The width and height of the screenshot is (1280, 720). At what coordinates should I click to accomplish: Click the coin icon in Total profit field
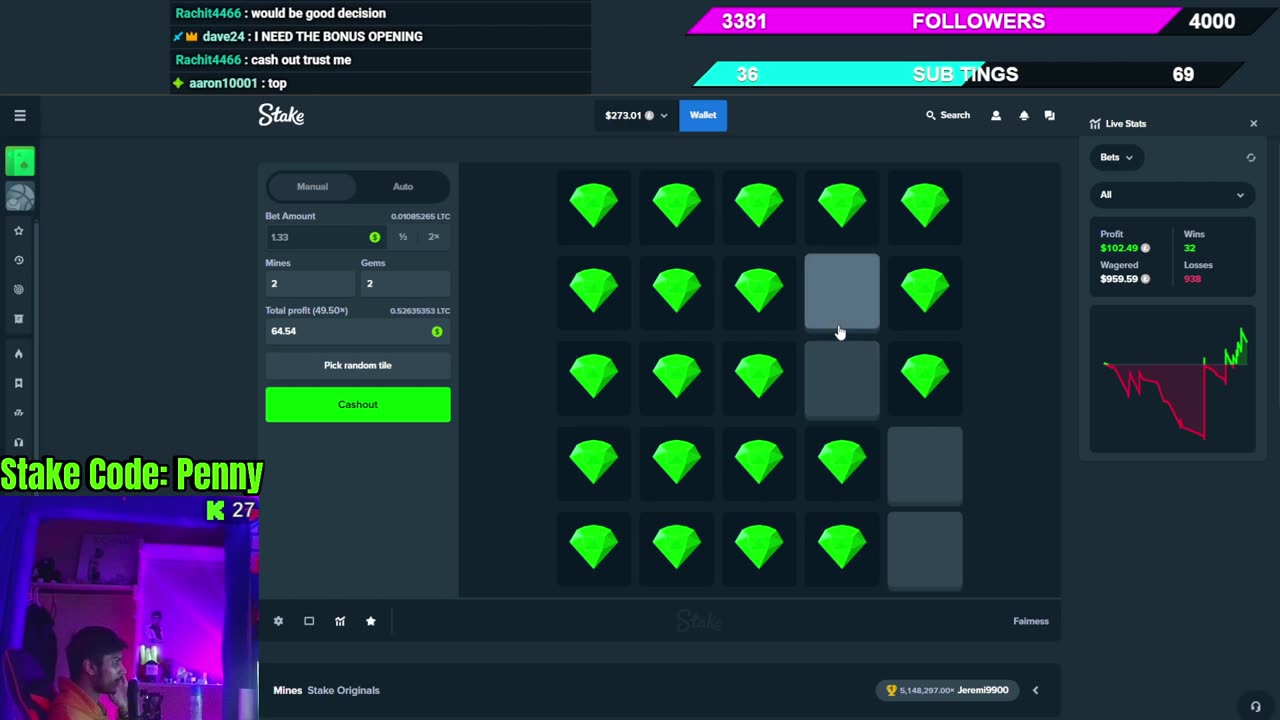point(437,331)
